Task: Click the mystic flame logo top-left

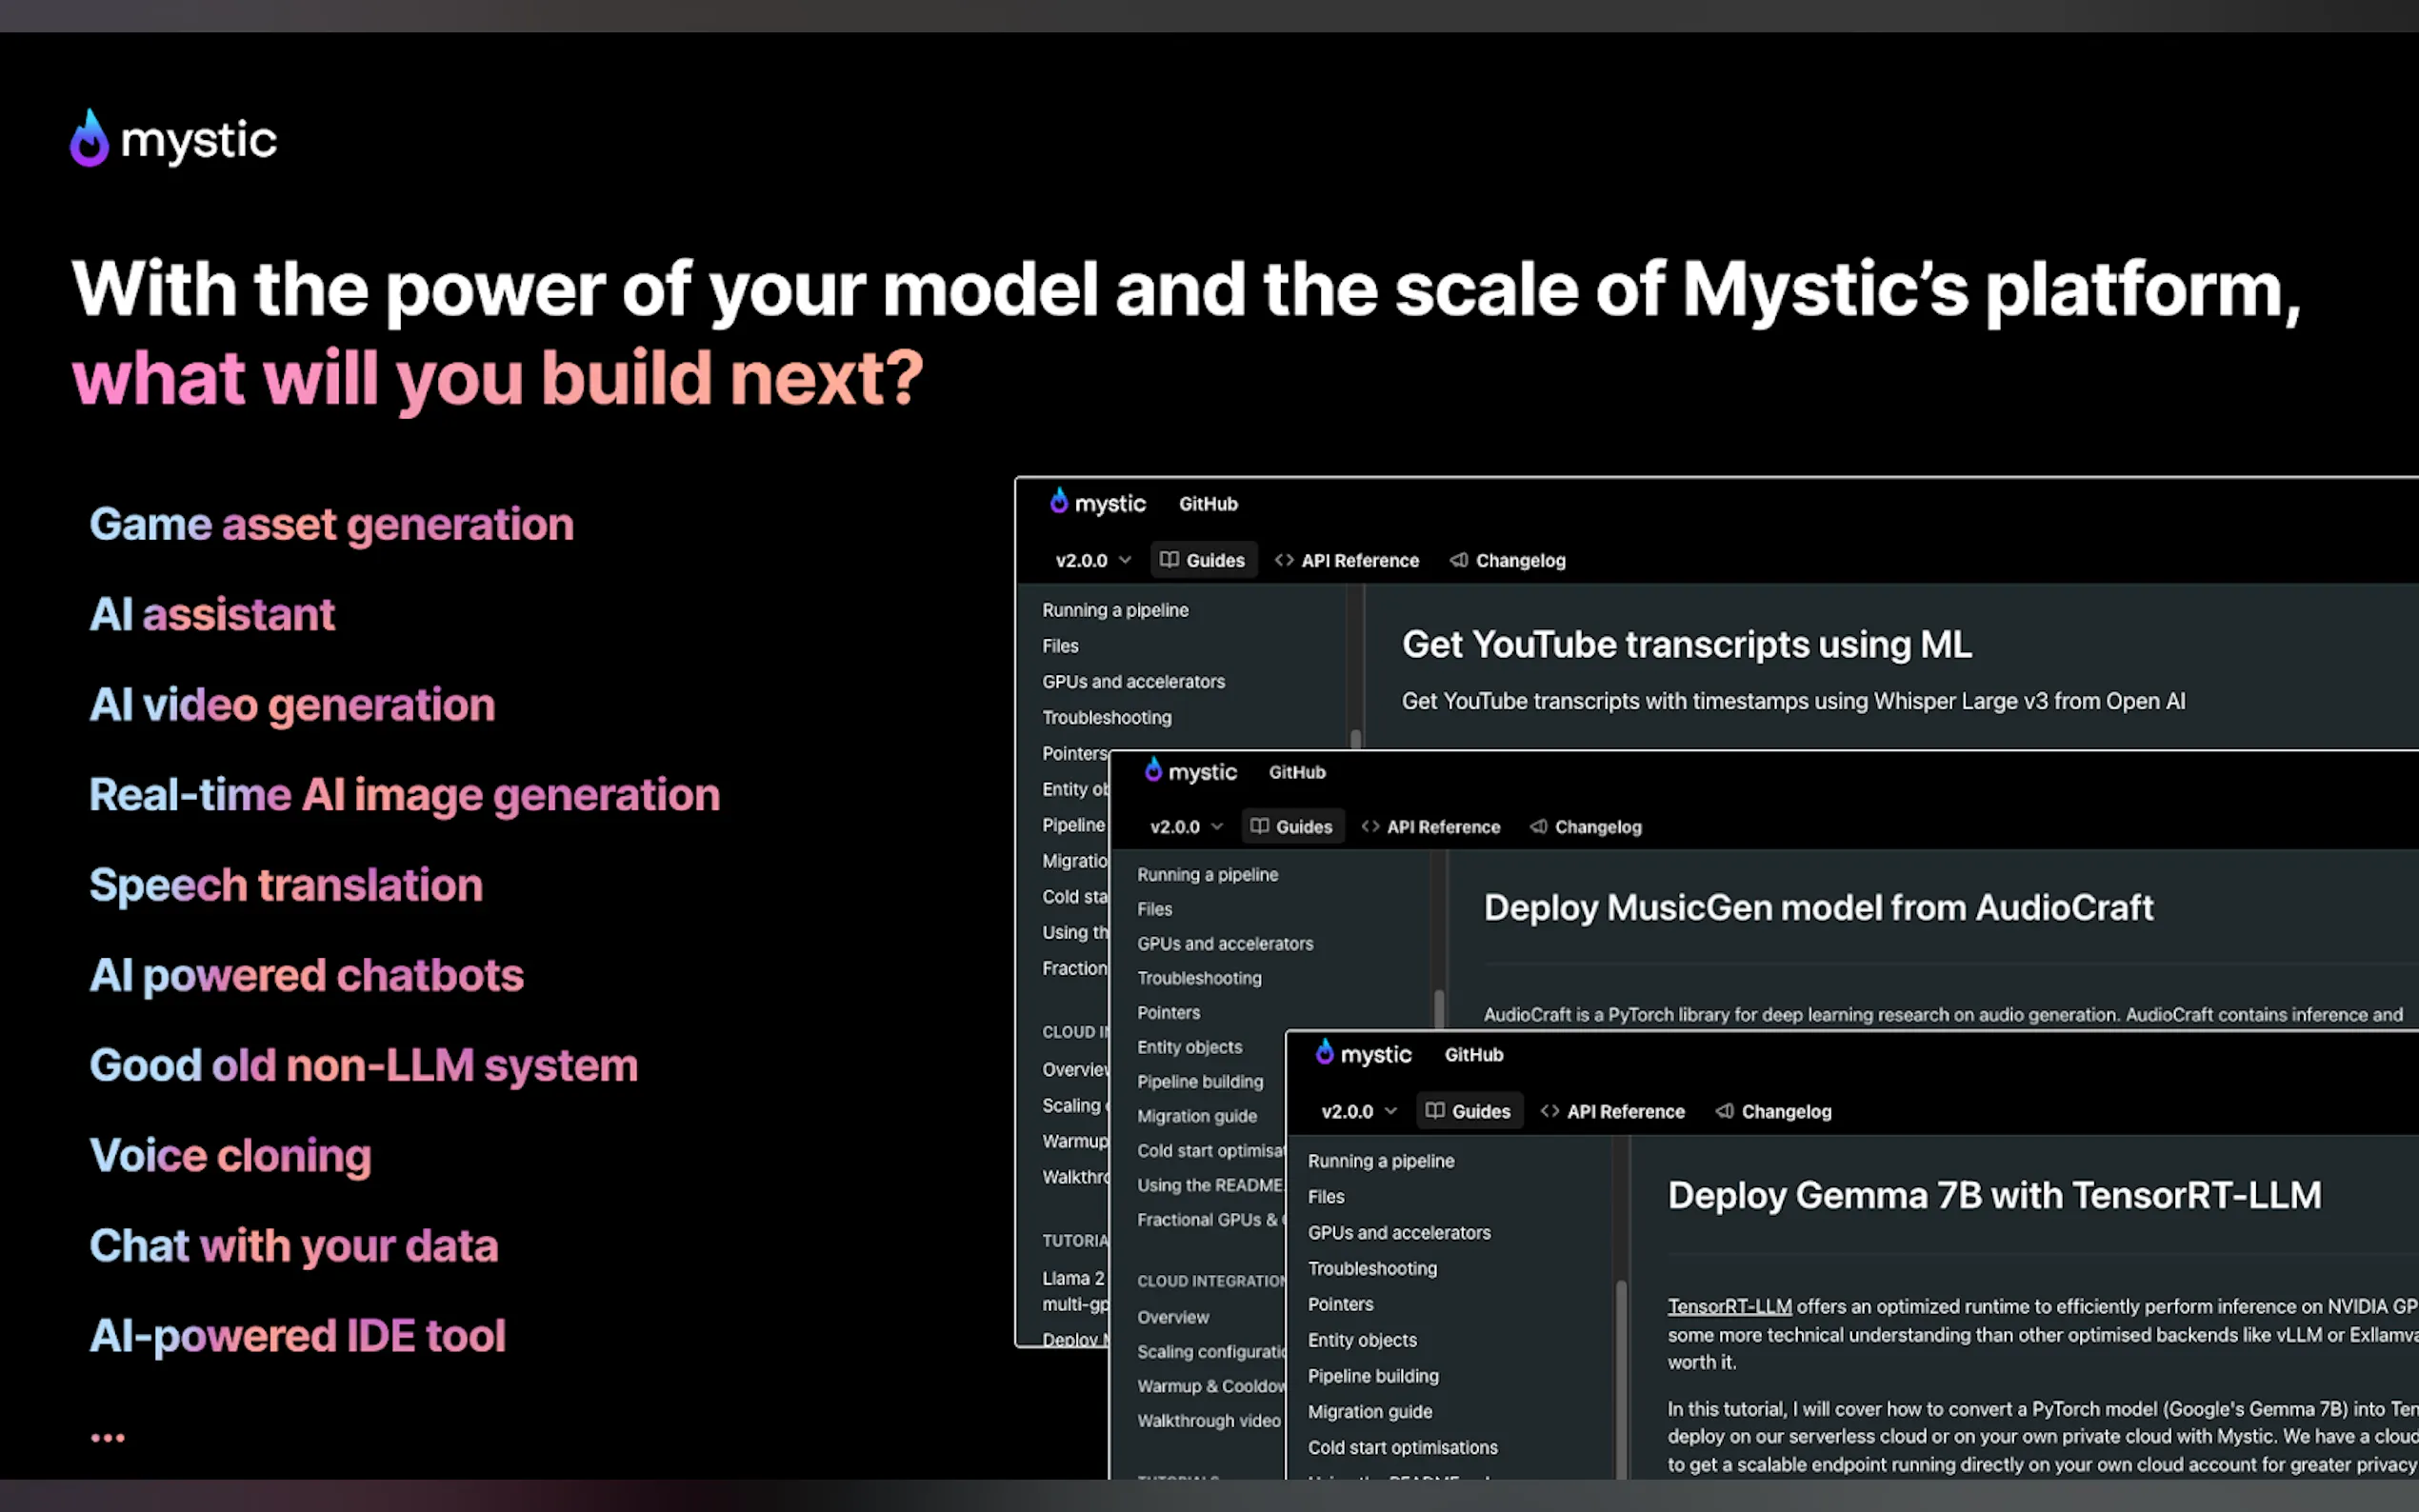Action: coord(89,139)
